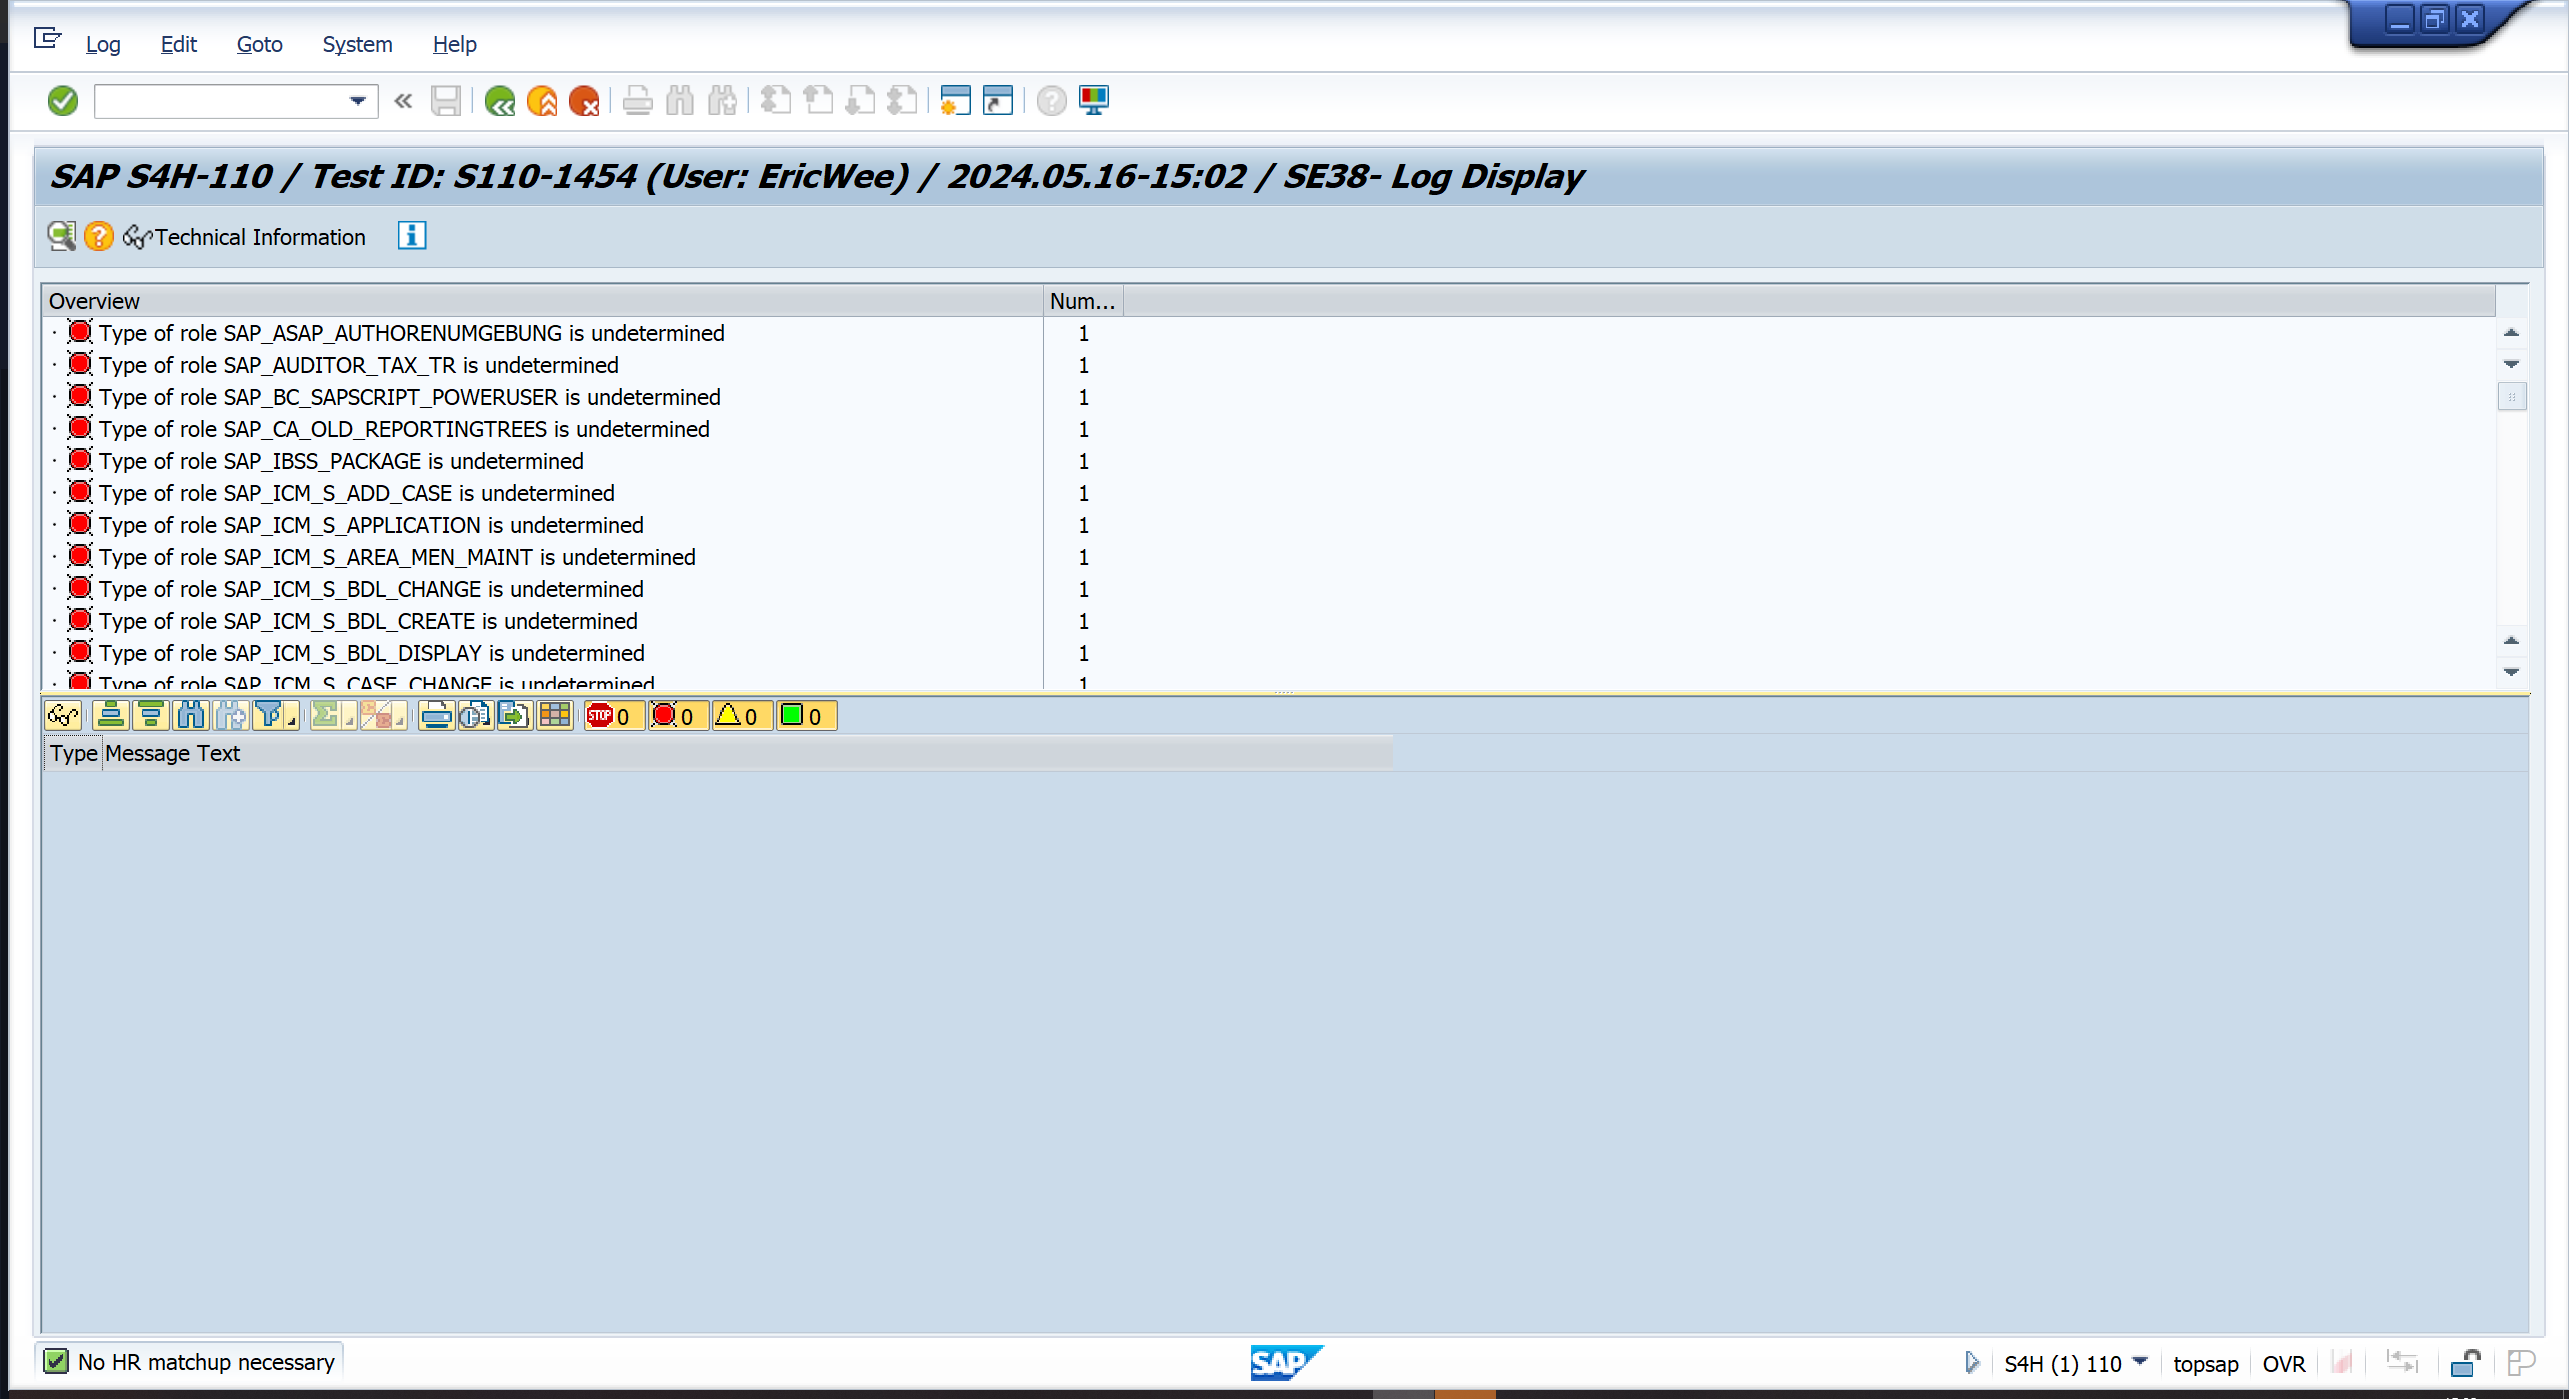Click the Sort ascending icon
The height and width of the screenshot is (1399, 2569).
tap(111, 715)
